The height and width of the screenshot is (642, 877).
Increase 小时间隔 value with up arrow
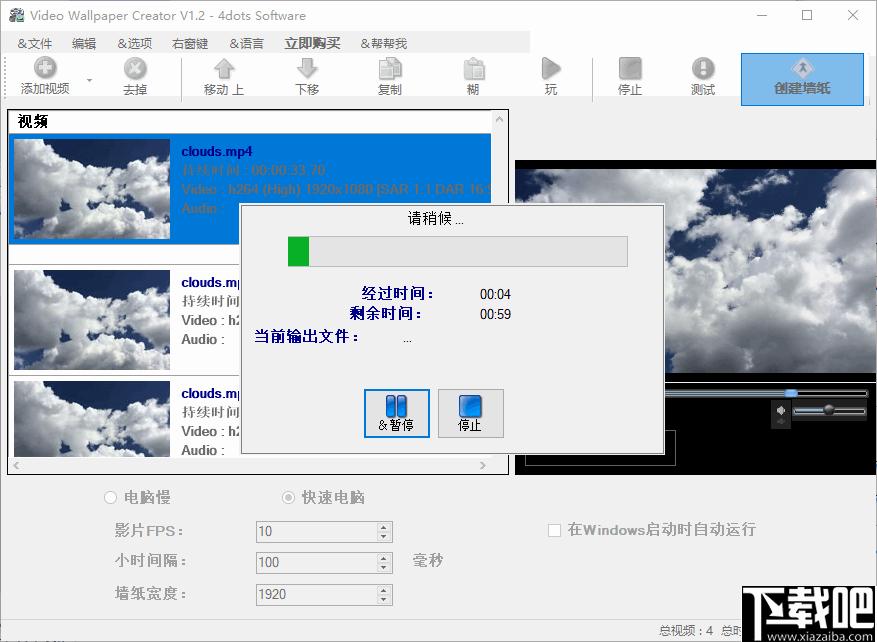[x=384, y=558]
